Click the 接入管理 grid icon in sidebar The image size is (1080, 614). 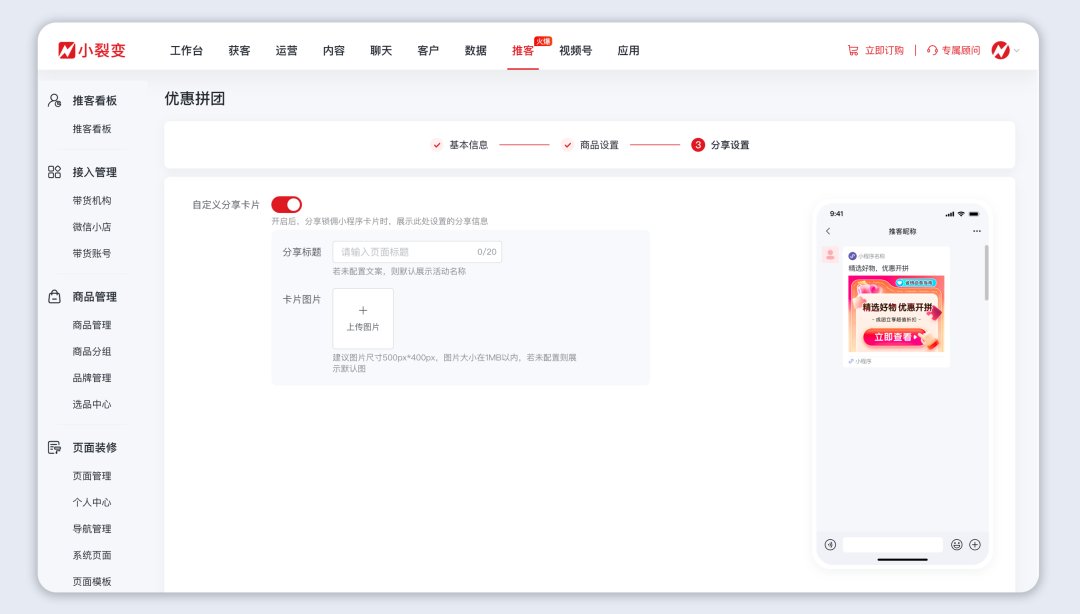tap(53, 171)
